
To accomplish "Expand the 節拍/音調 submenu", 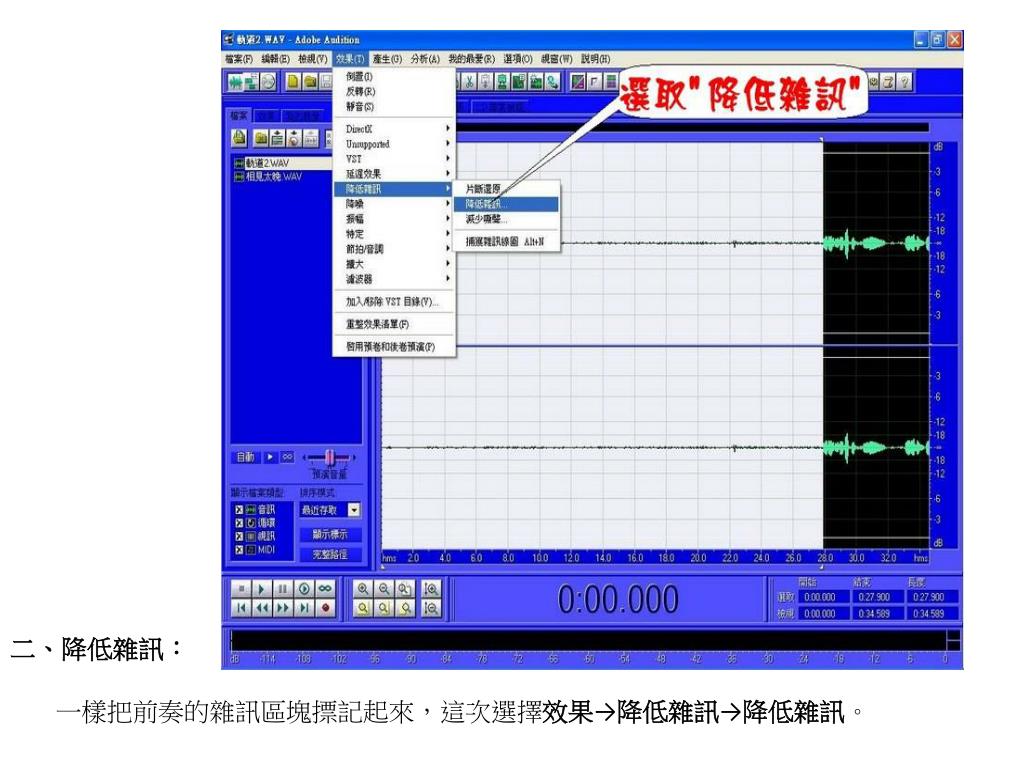I will 394,249.
